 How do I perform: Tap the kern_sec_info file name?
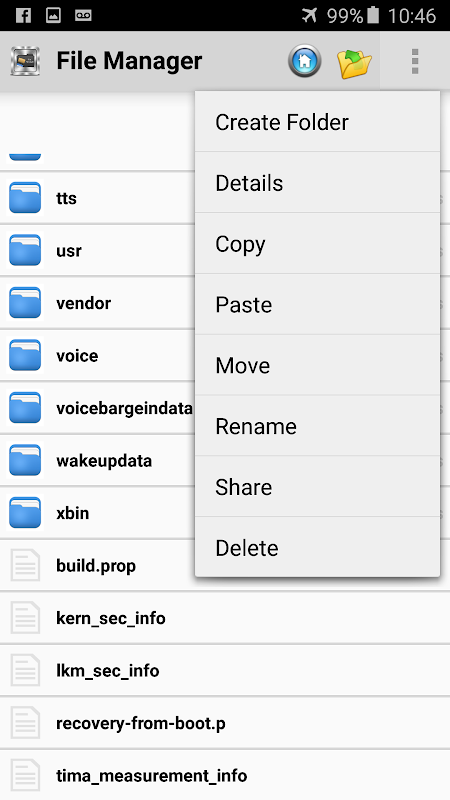111,619
